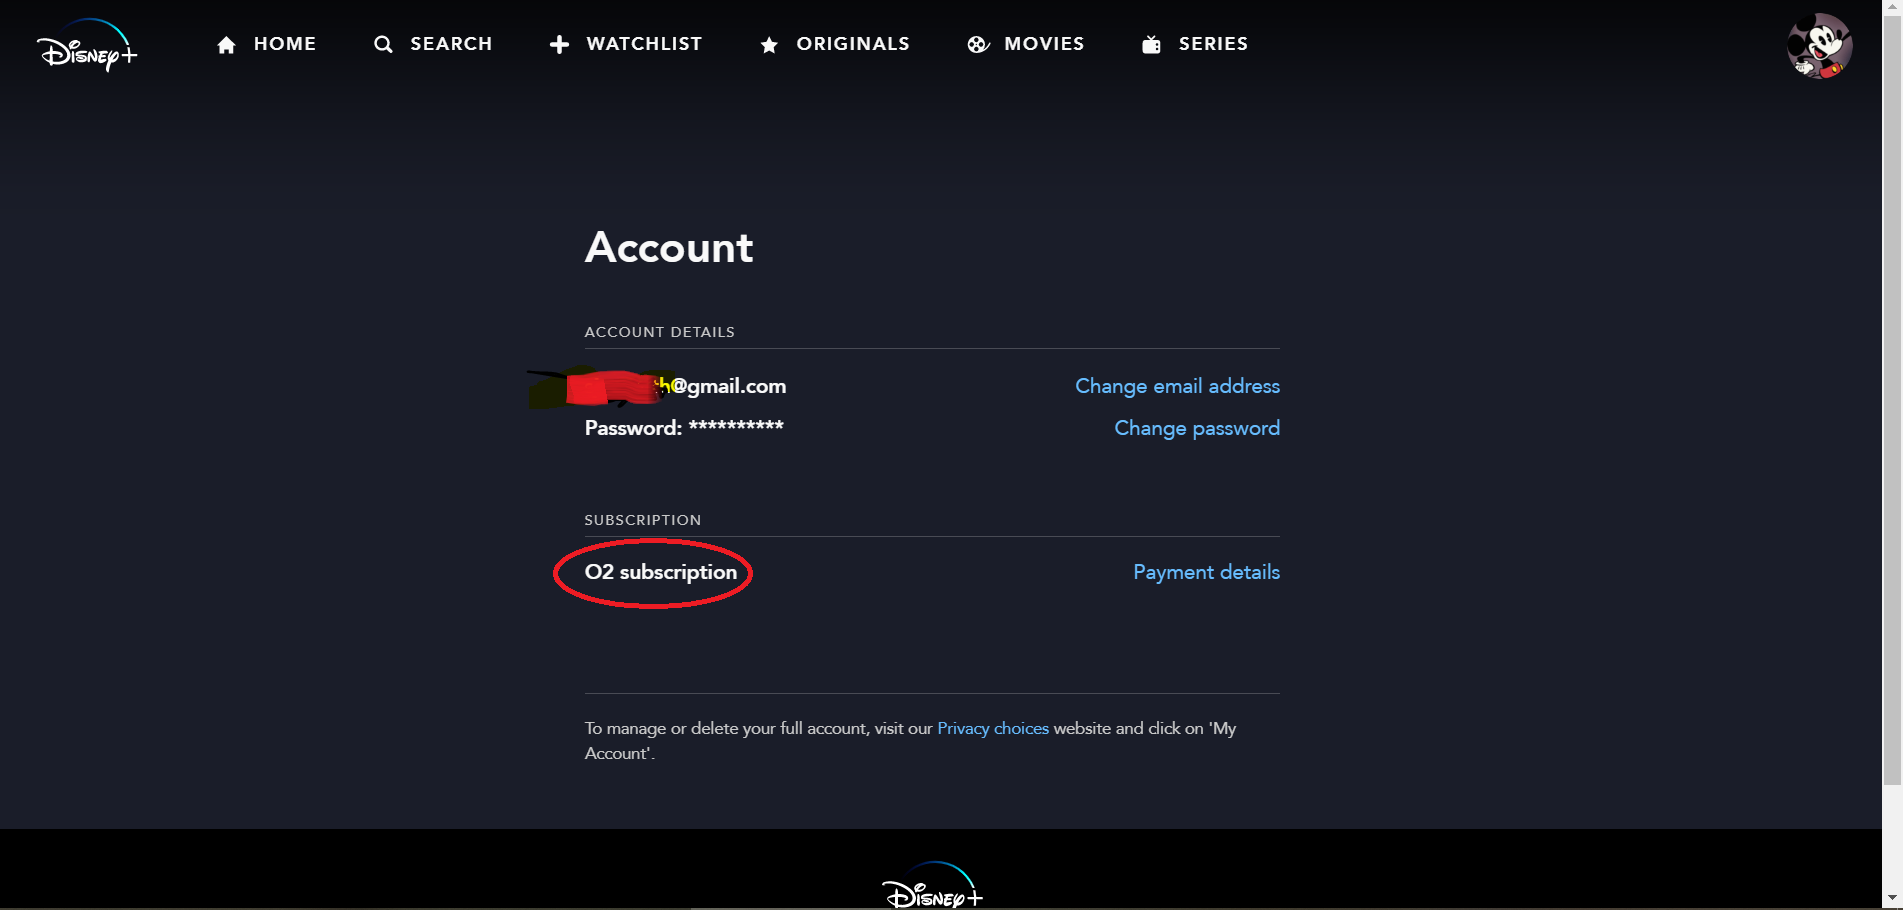Select Movies in the navigation bar
Screen dimensions: 1903x910
coord(1044,44)
